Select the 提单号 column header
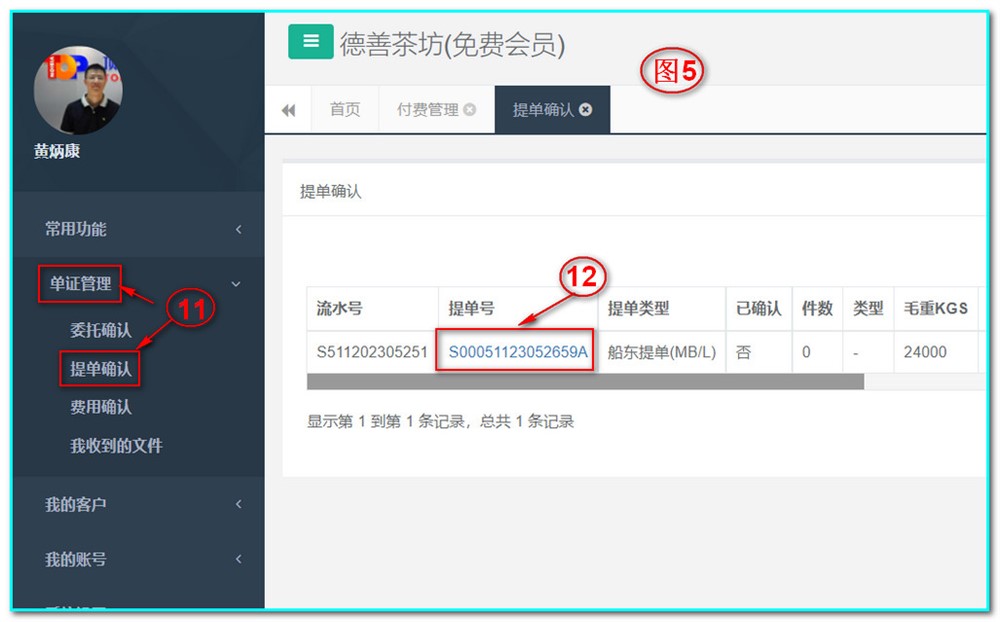Screen dimensions: 1000x622 [x=474, y=310]
